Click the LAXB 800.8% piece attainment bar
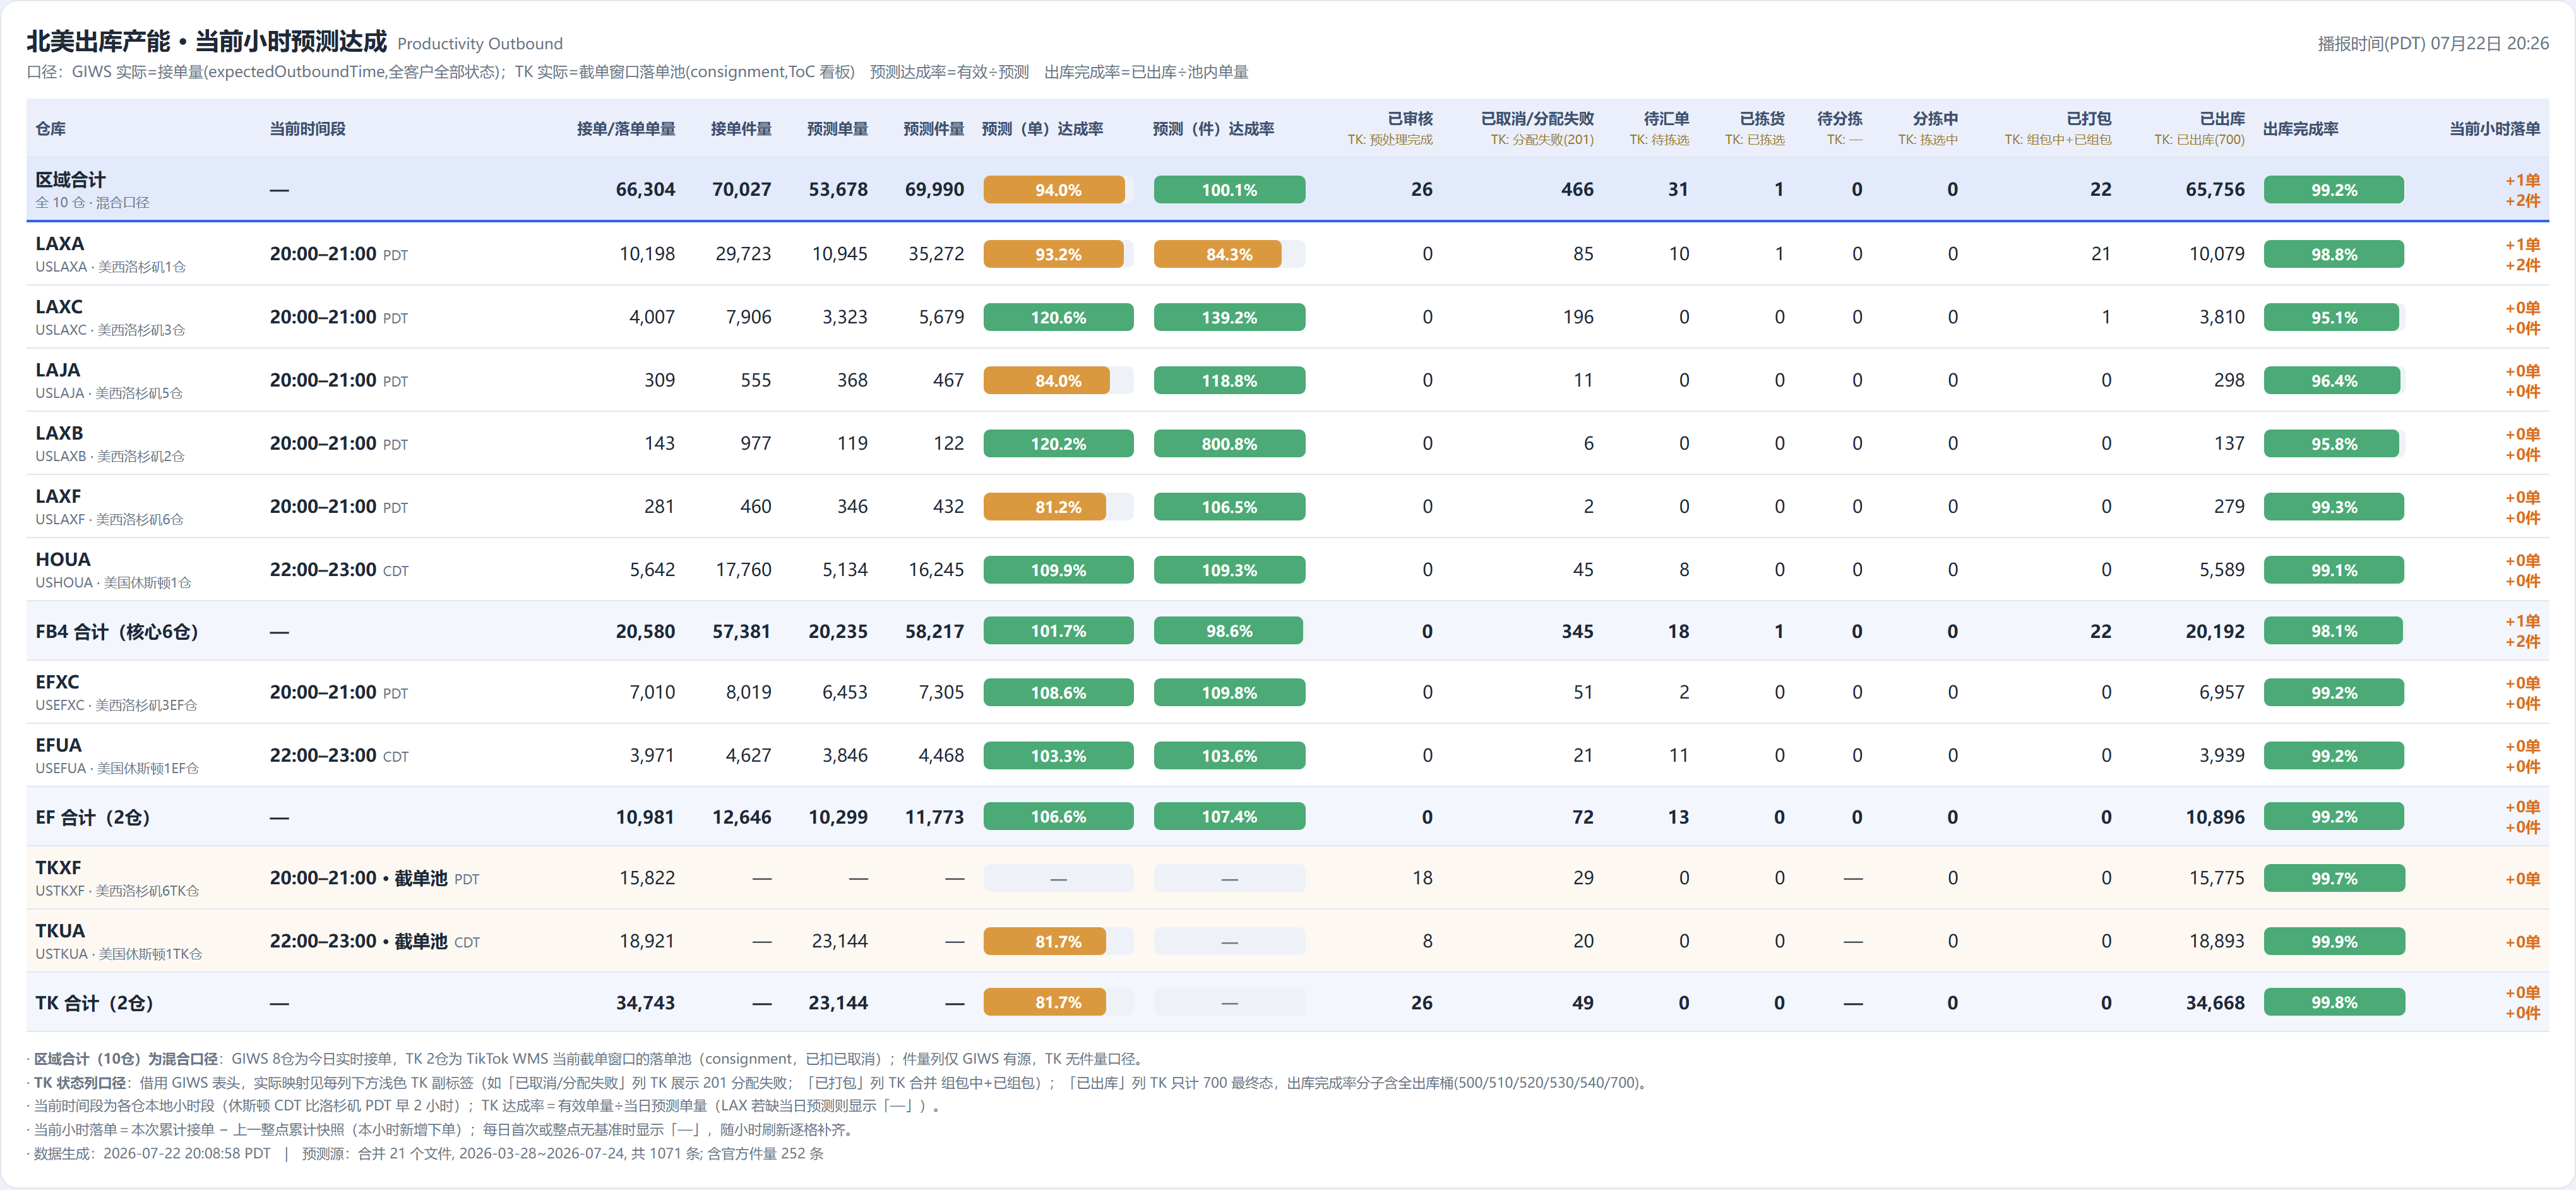Viewport: 2576px width, 1190px height. click(x=1229, y=443)
